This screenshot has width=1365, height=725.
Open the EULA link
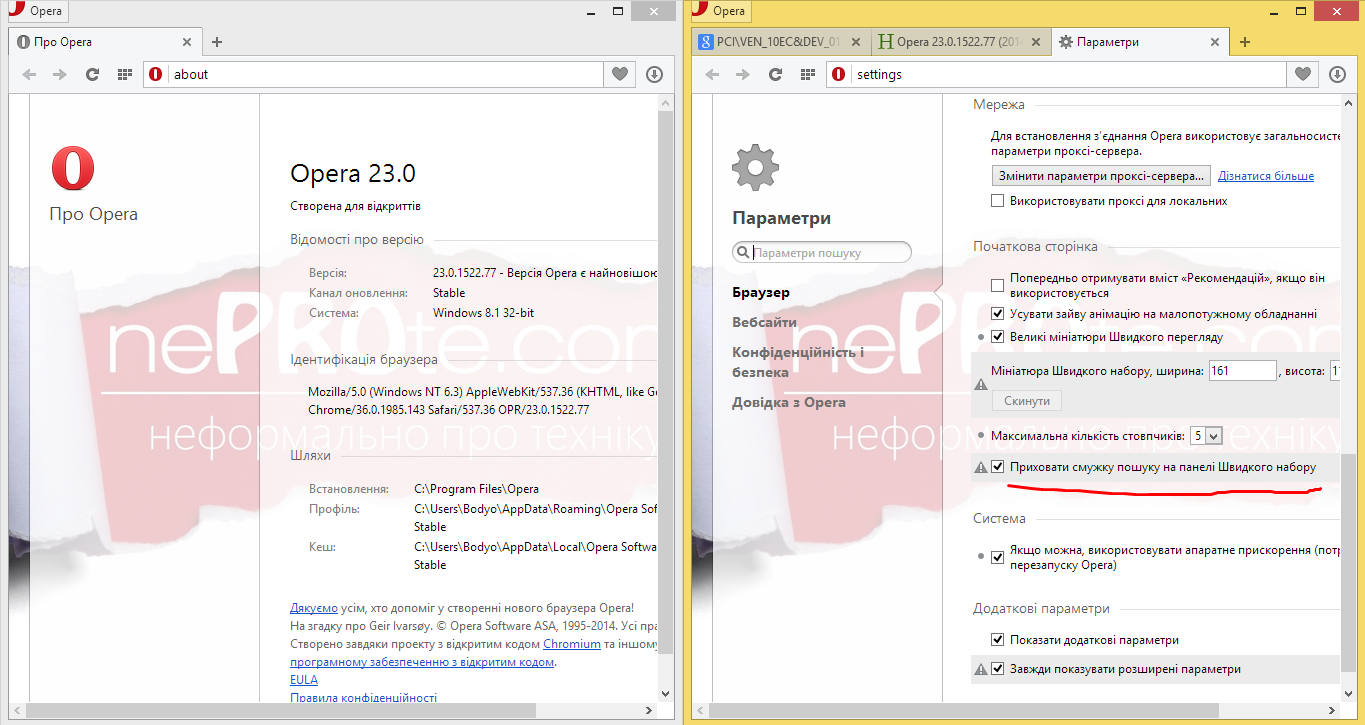[304, 680]
